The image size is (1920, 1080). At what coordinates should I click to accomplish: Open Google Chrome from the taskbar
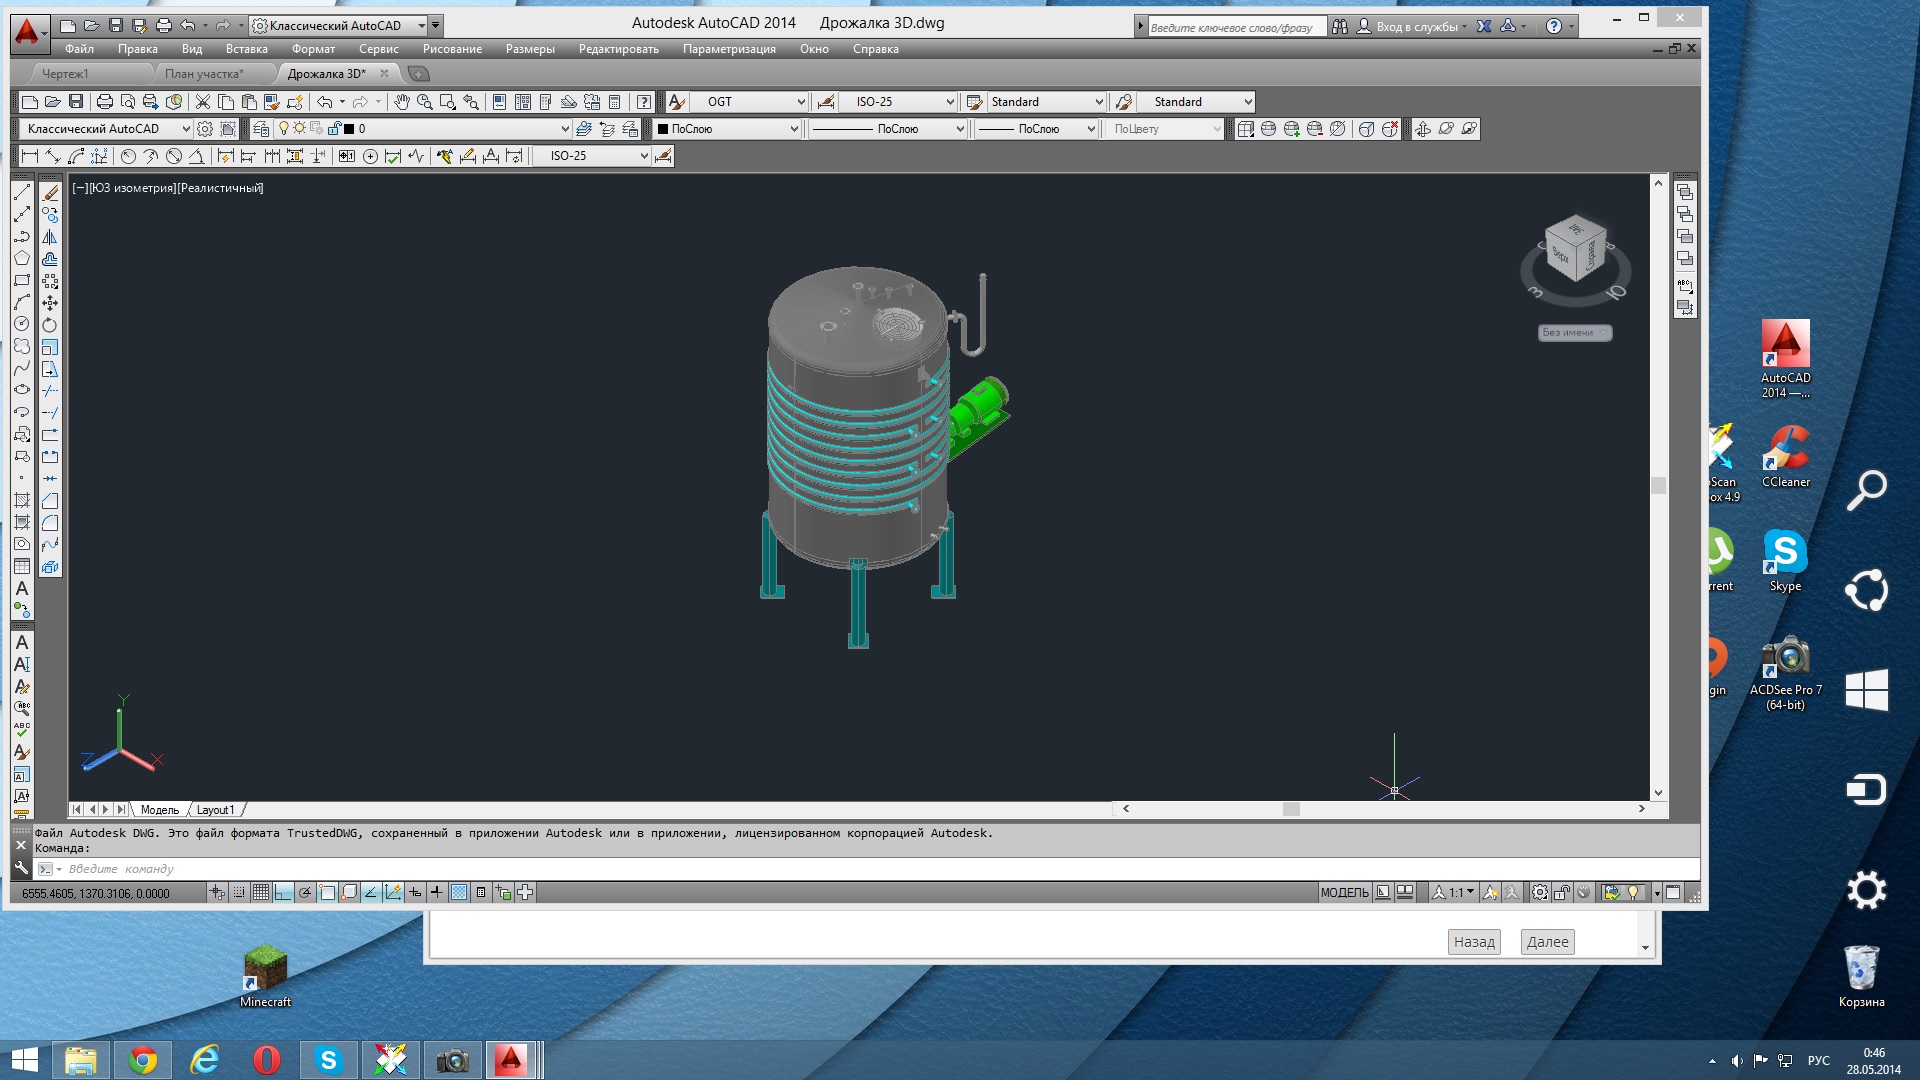(x=143, y=1060)
